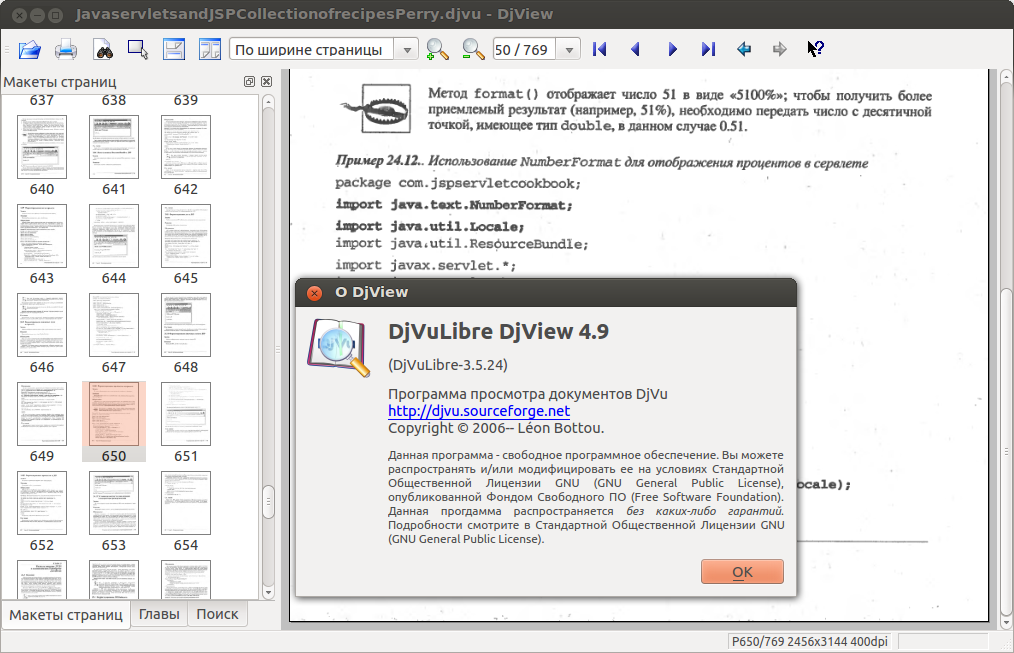Image resolution: width=1014 pixels, height=653 pixels.
Task: Switch to the Поиск tab
Action: 217,614
